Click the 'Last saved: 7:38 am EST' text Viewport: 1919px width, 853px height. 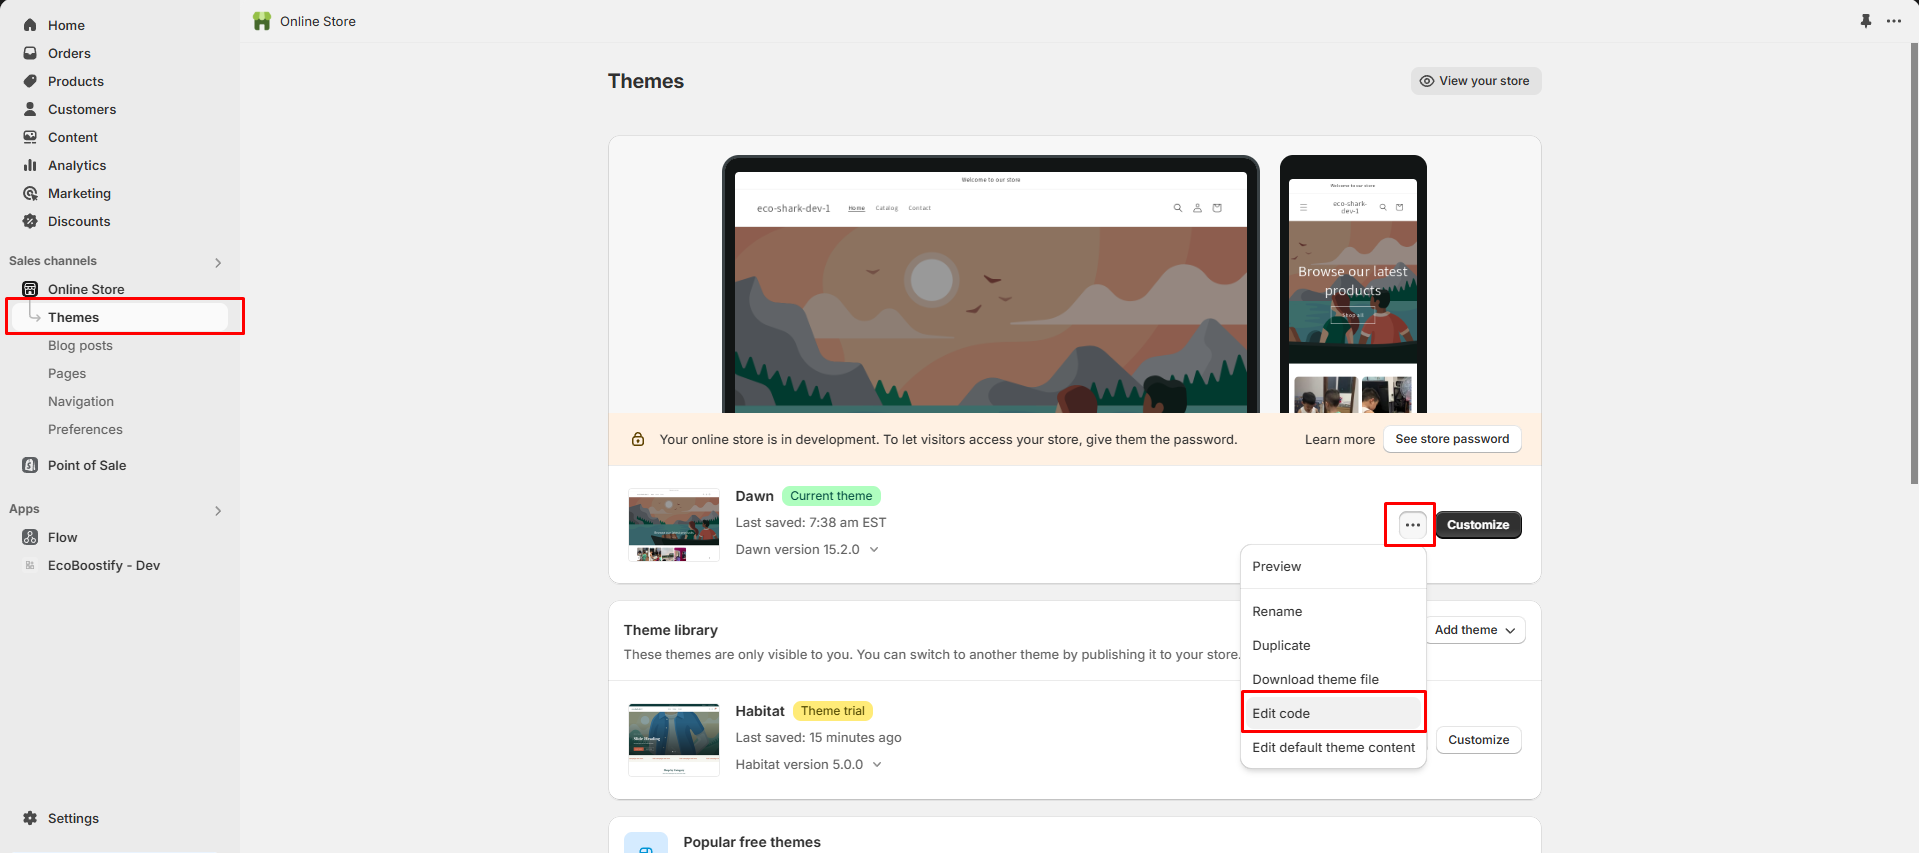click(x=811, y=522)
